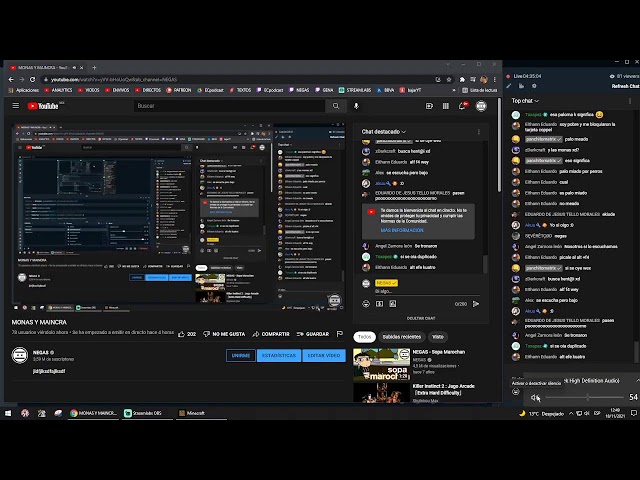
Task: Close the MONAS Y MAINCRA browser tab
Action: click(x=82, y=67)
